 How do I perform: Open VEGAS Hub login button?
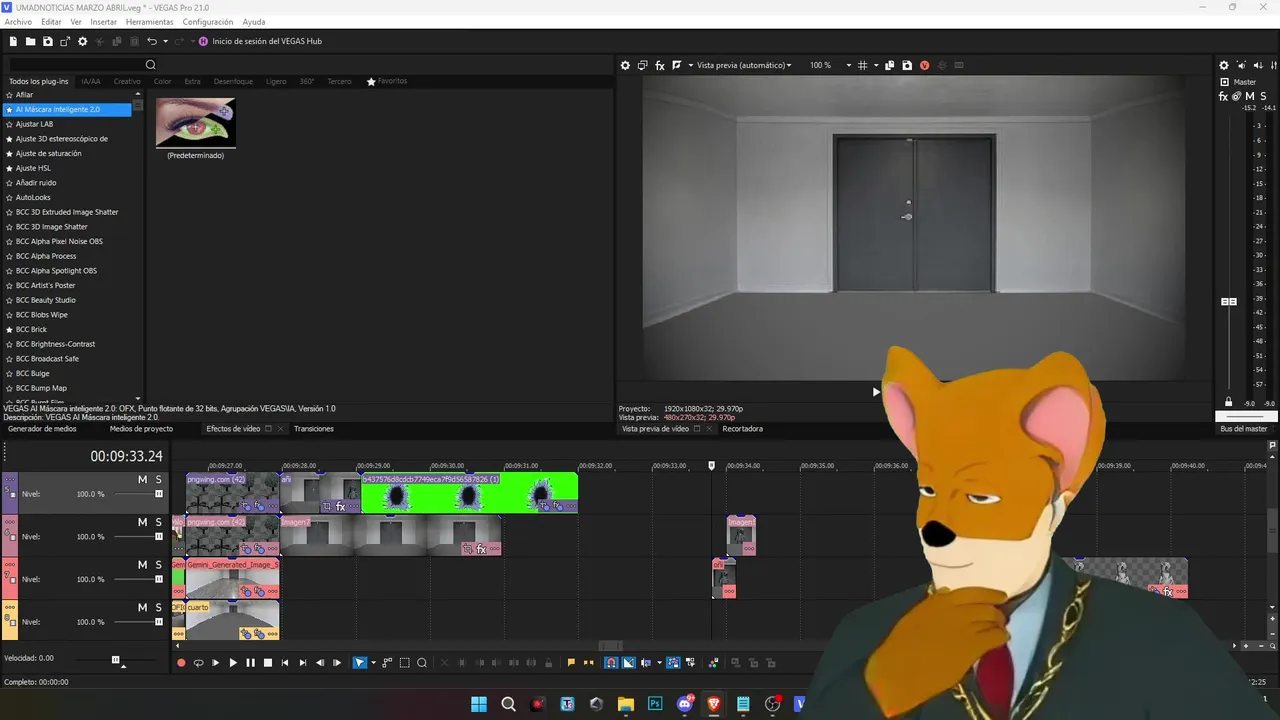[x=260, y=41]
